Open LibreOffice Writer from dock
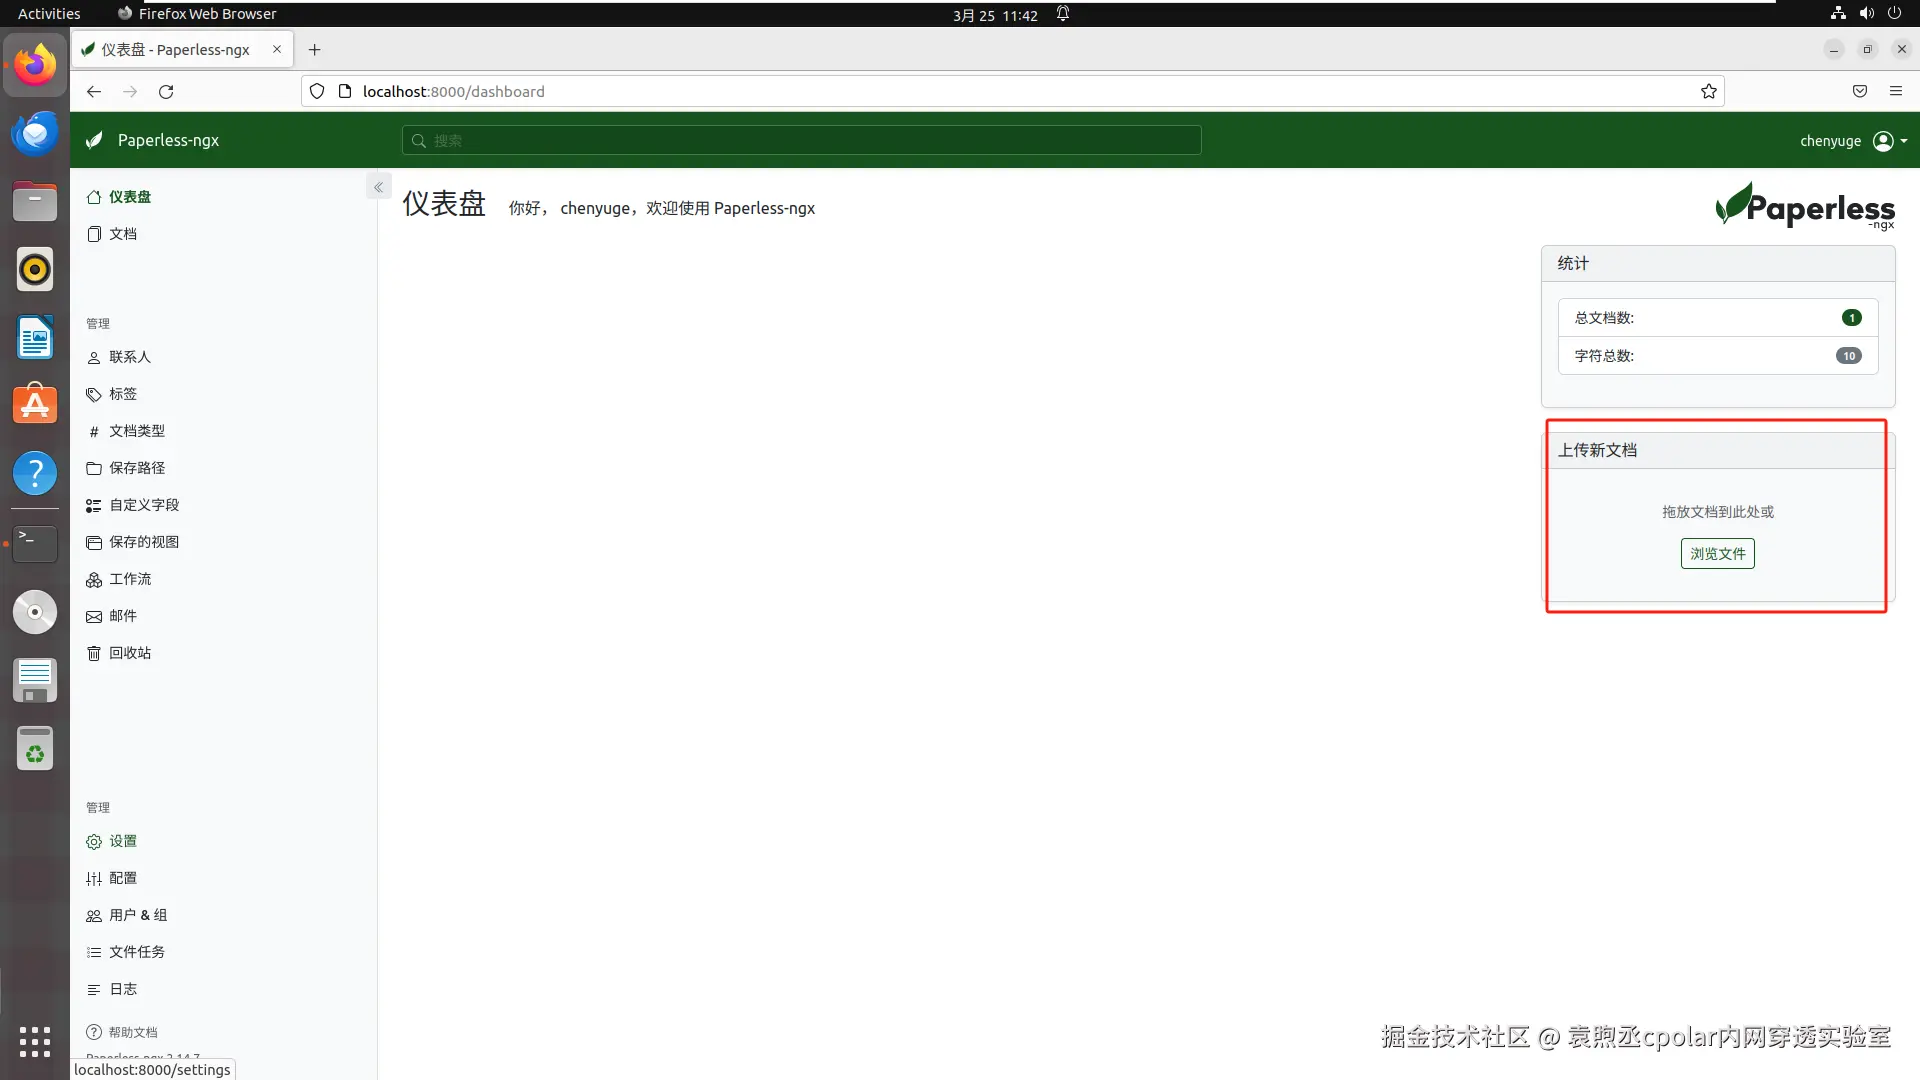 pos(35,337)
